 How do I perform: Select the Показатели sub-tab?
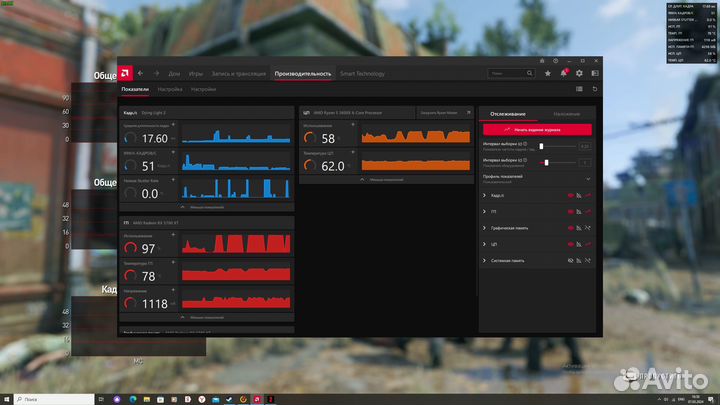tap(135, 89)
